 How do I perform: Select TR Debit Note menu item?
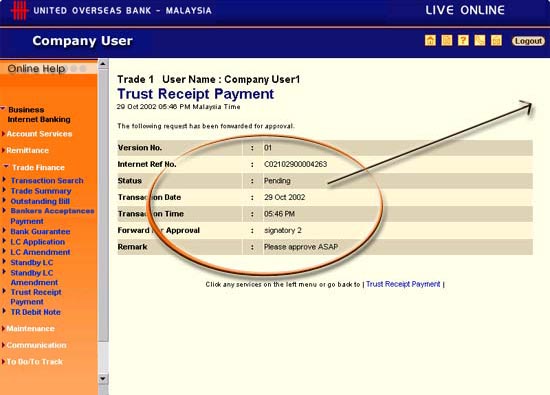35,312
